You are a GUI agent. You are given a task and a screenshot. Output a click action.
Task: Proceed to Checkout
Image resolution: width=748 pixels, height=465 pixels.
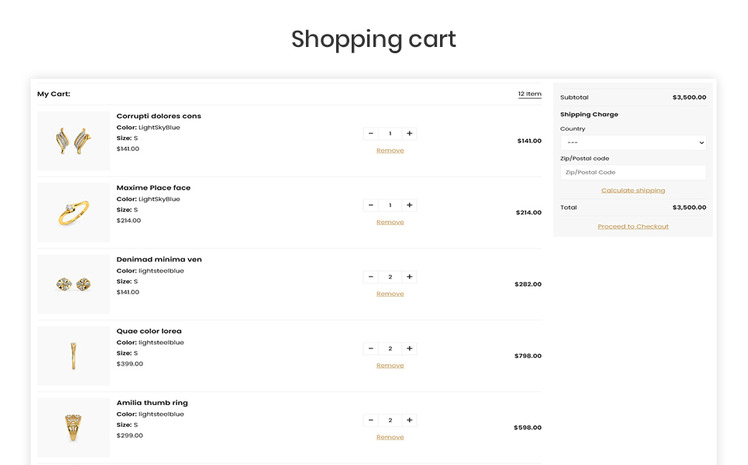tap(633, 227)
